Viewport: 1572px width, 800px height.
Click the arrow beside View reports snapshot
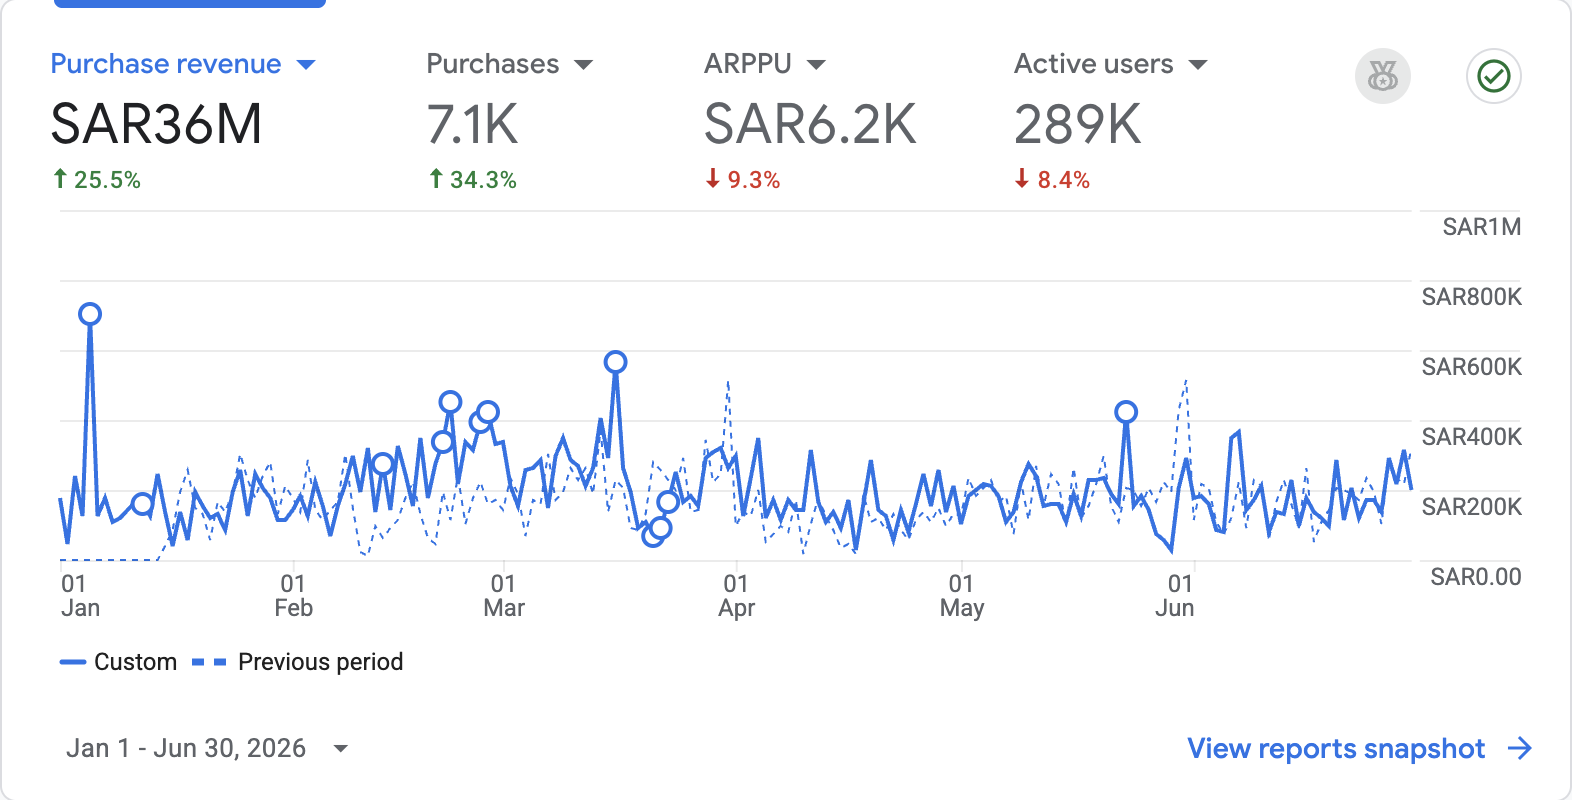pos(1520,748)
